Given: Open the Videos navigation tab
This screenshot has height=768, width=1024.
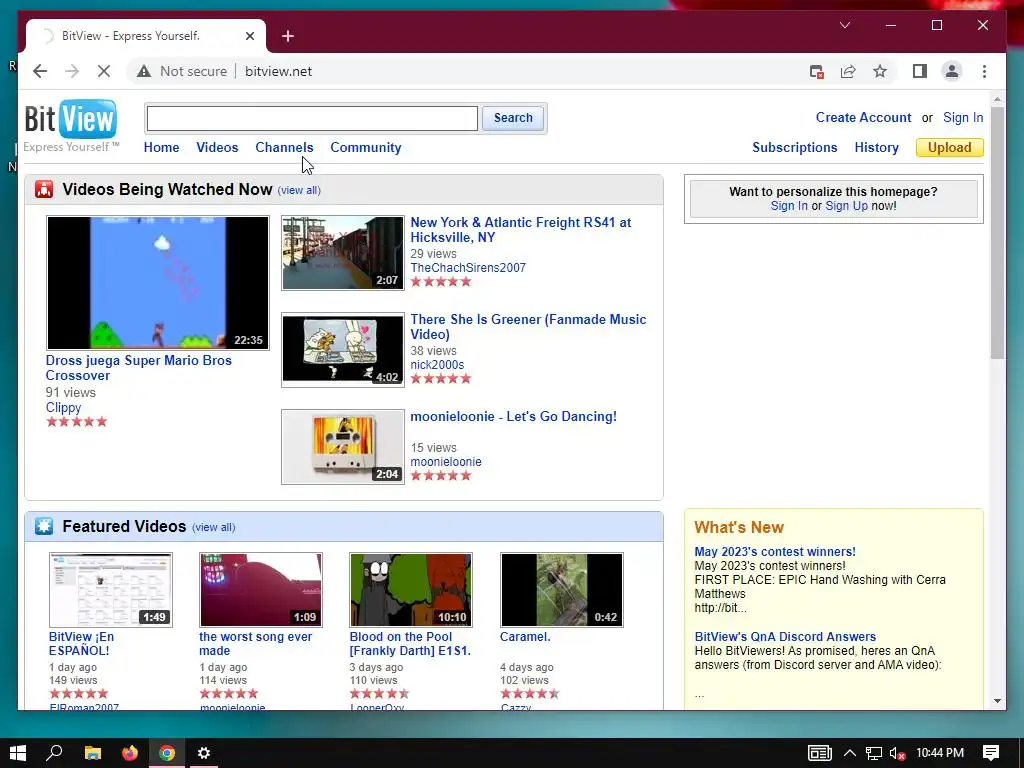Looking at the screenshot, I should click(x=217, y=148).
